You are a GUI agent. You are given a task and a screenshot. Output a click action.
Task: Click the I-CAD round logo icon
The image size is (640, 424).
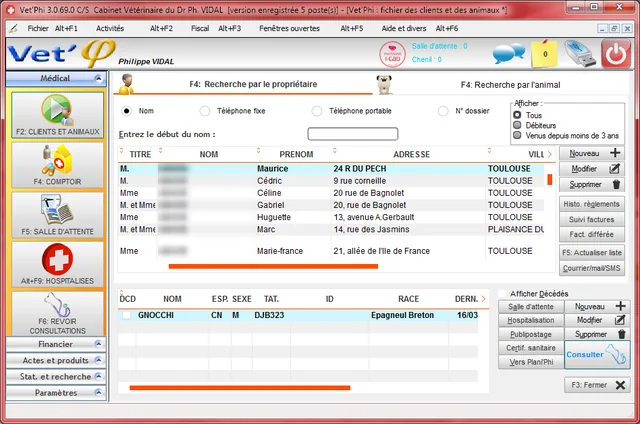point(392,54)
